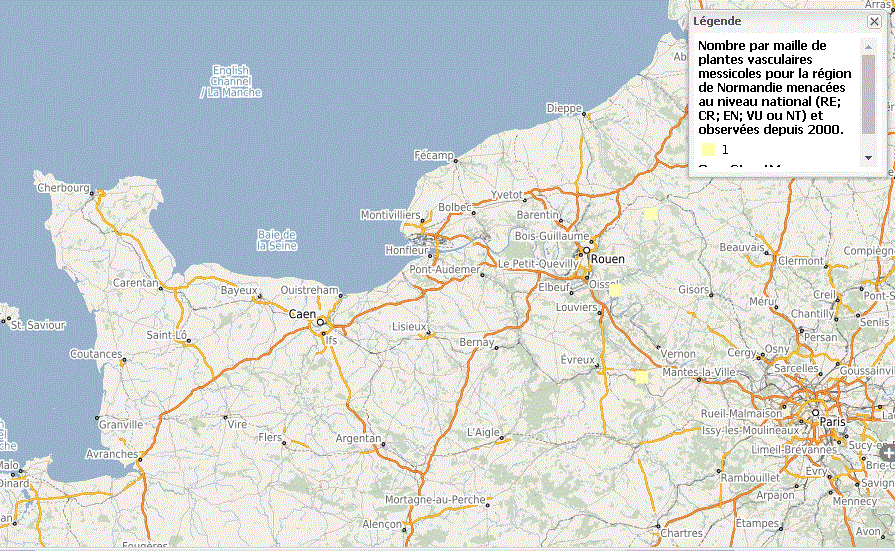Click the legend scrollbar up arrow

(x=868, y=45)
